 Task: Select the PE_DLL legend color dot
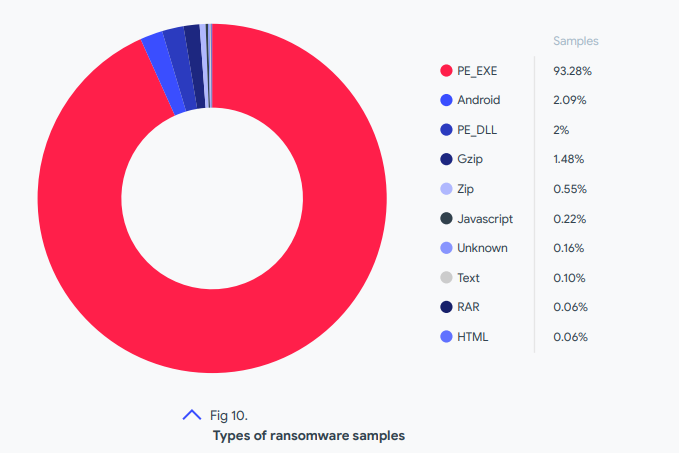pyautogui.click(x=446, y=130)
